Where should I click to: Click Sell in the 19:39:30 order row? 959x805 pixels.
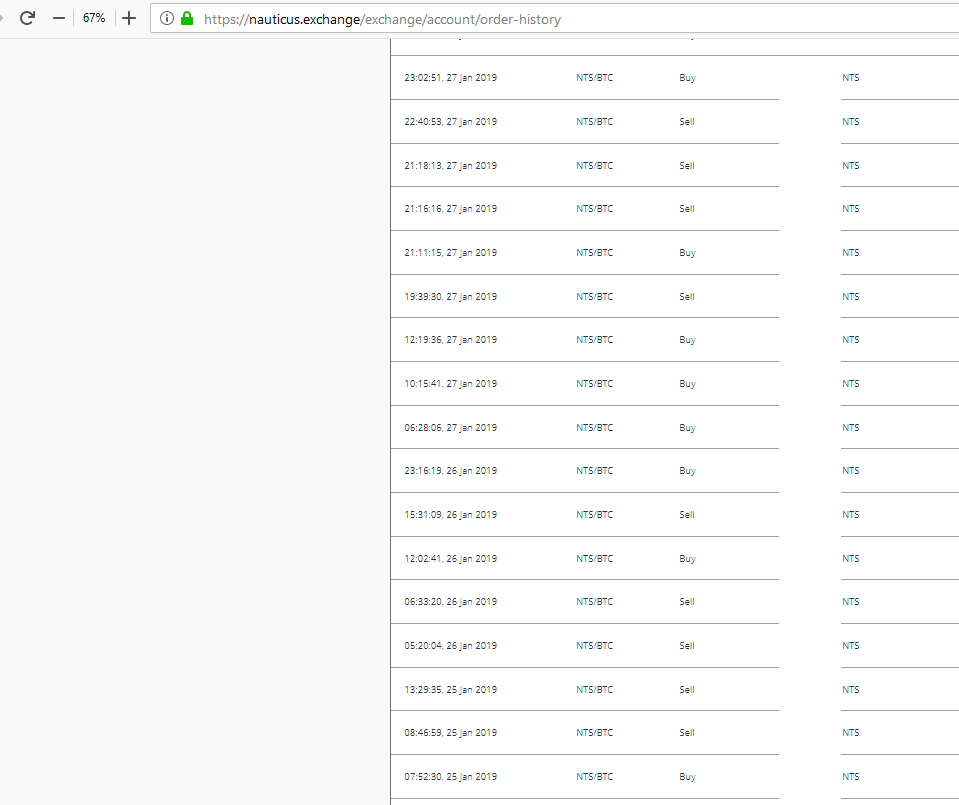687,297
